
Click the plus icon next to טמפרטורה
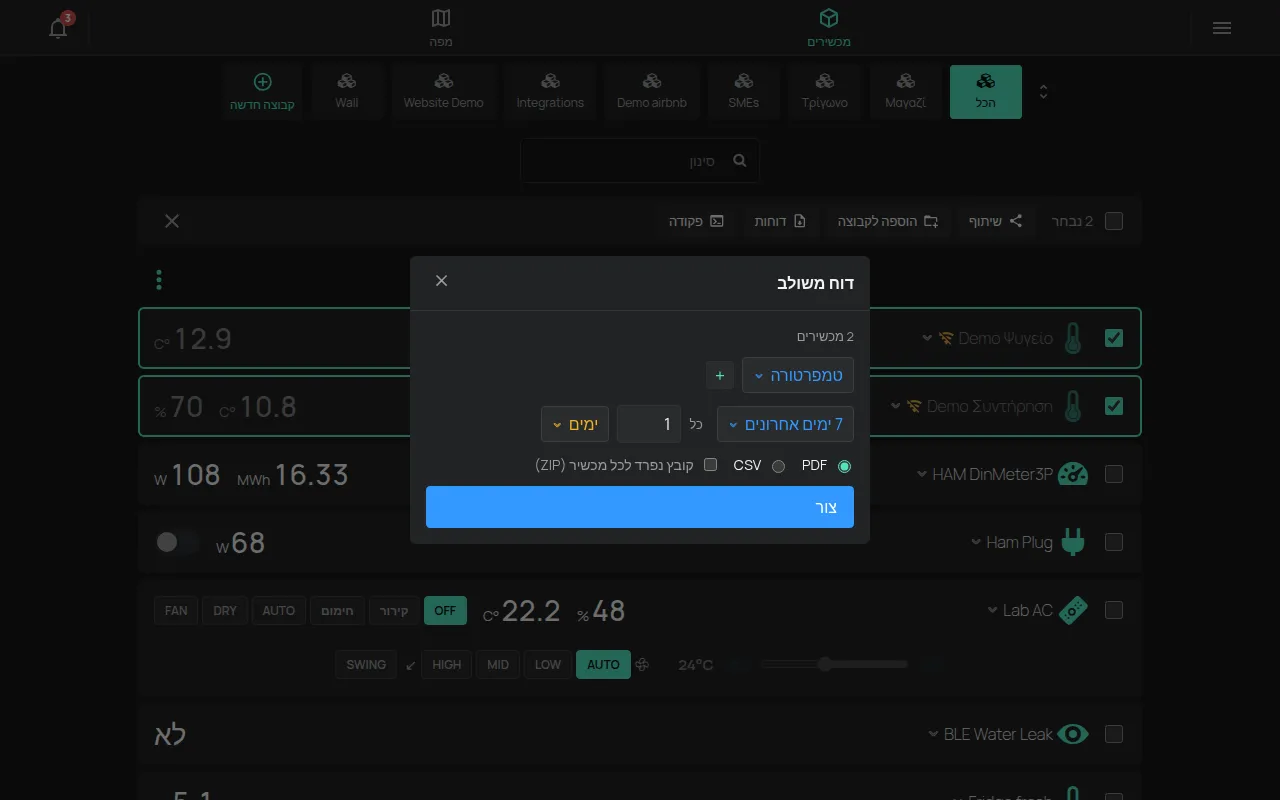(720, 375)
